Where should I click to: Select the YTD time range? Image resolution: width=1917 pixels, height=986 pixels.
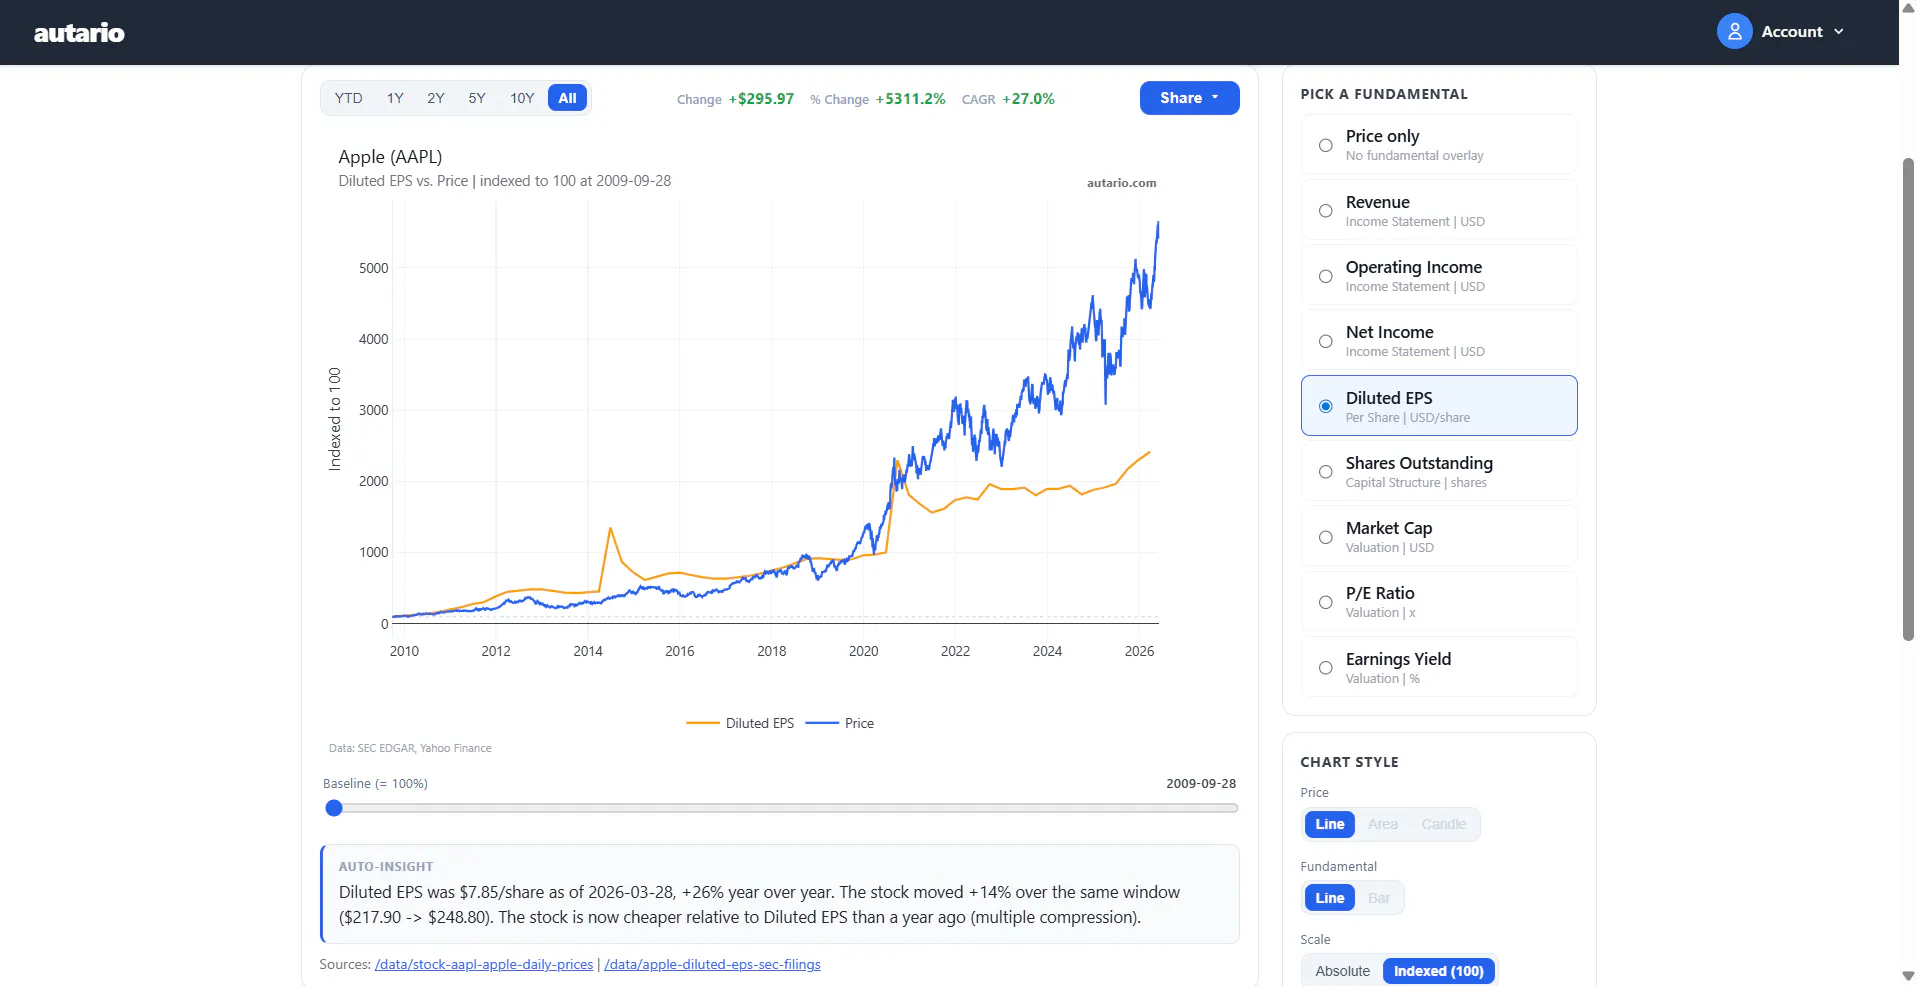[348, 98]
